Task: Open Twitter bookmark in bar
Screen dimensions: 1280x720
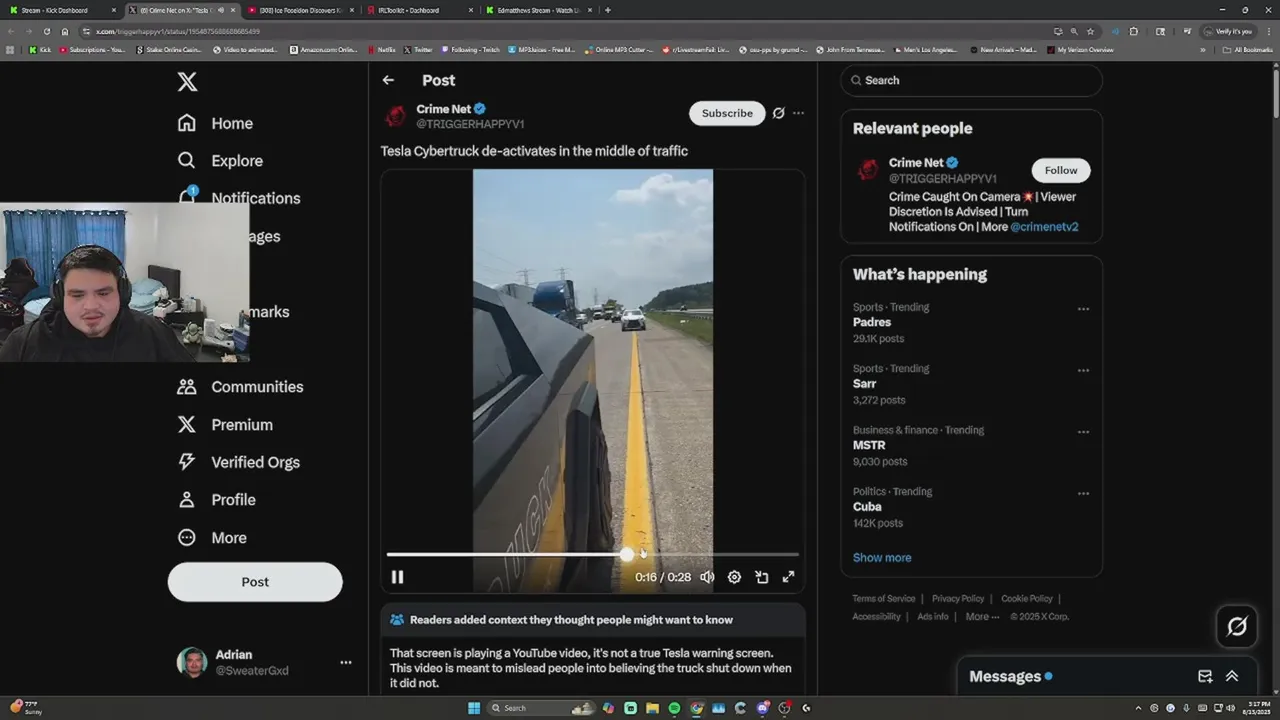Action: pos(418,49)
